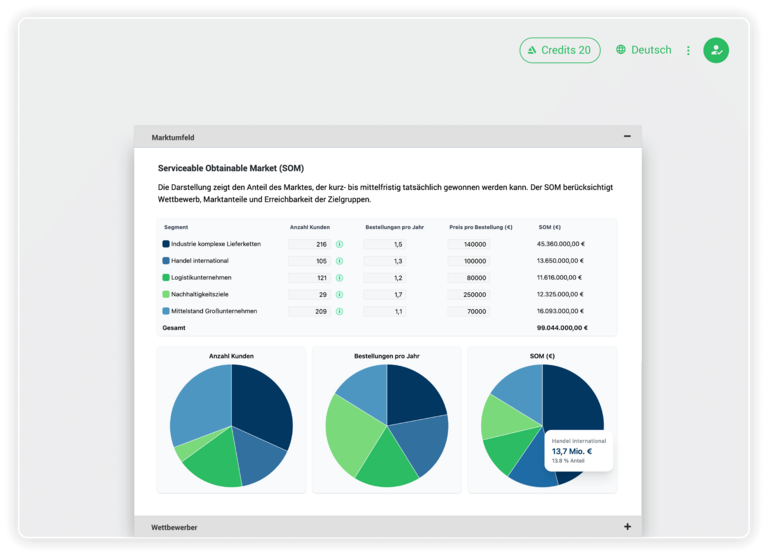Click the dark blue Industrie komplexe Lieferketten swatch

pyautogui.click(x=166, y=244)
